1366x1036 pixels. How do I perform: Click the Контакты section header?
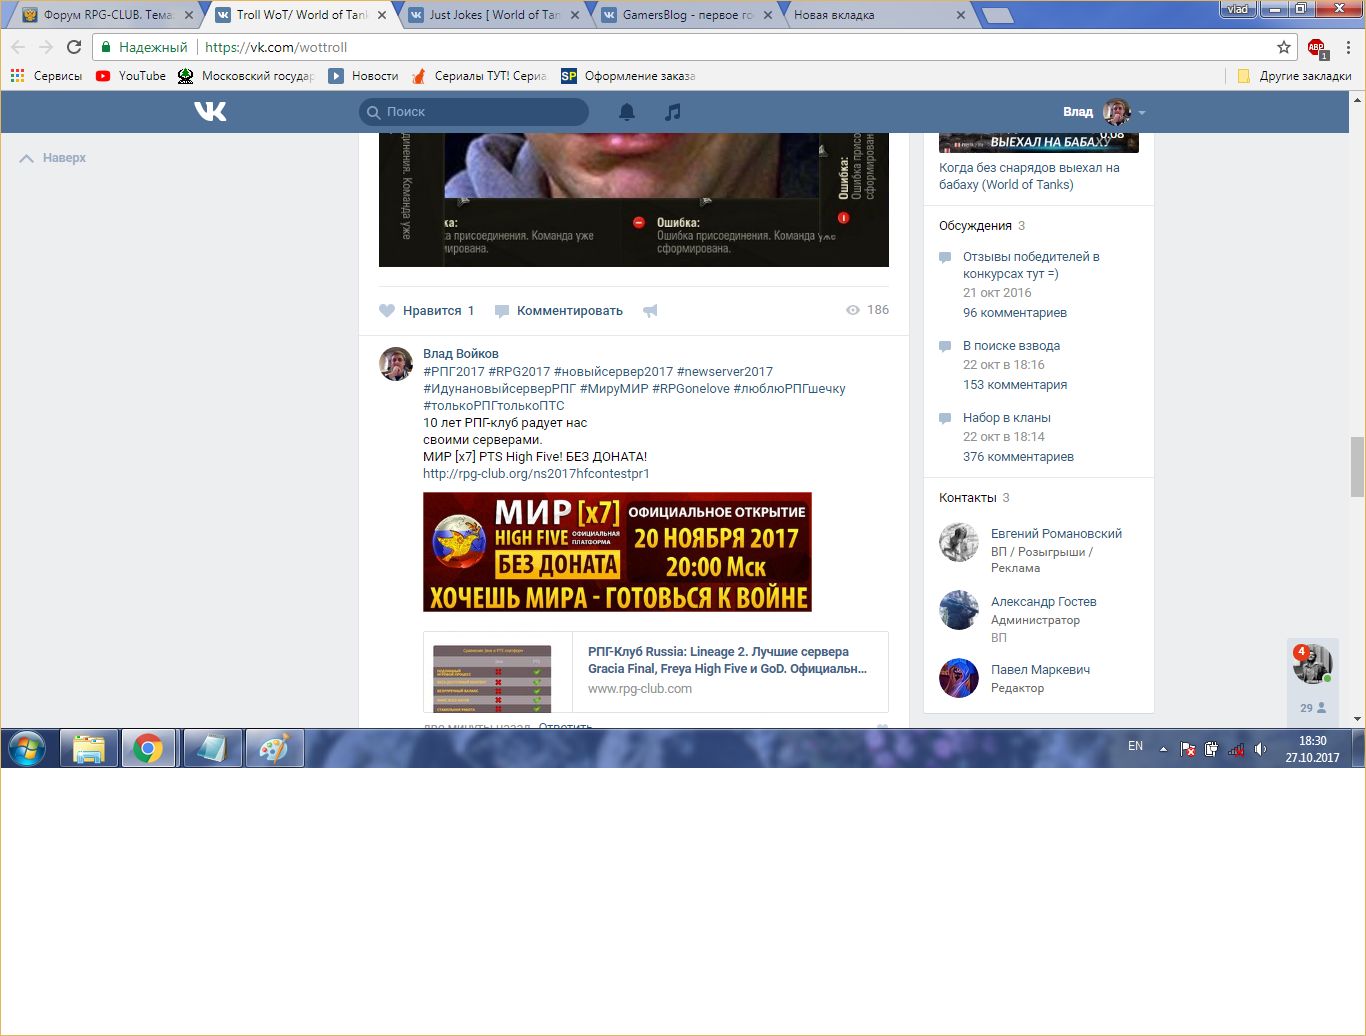[x=968, y=498]
